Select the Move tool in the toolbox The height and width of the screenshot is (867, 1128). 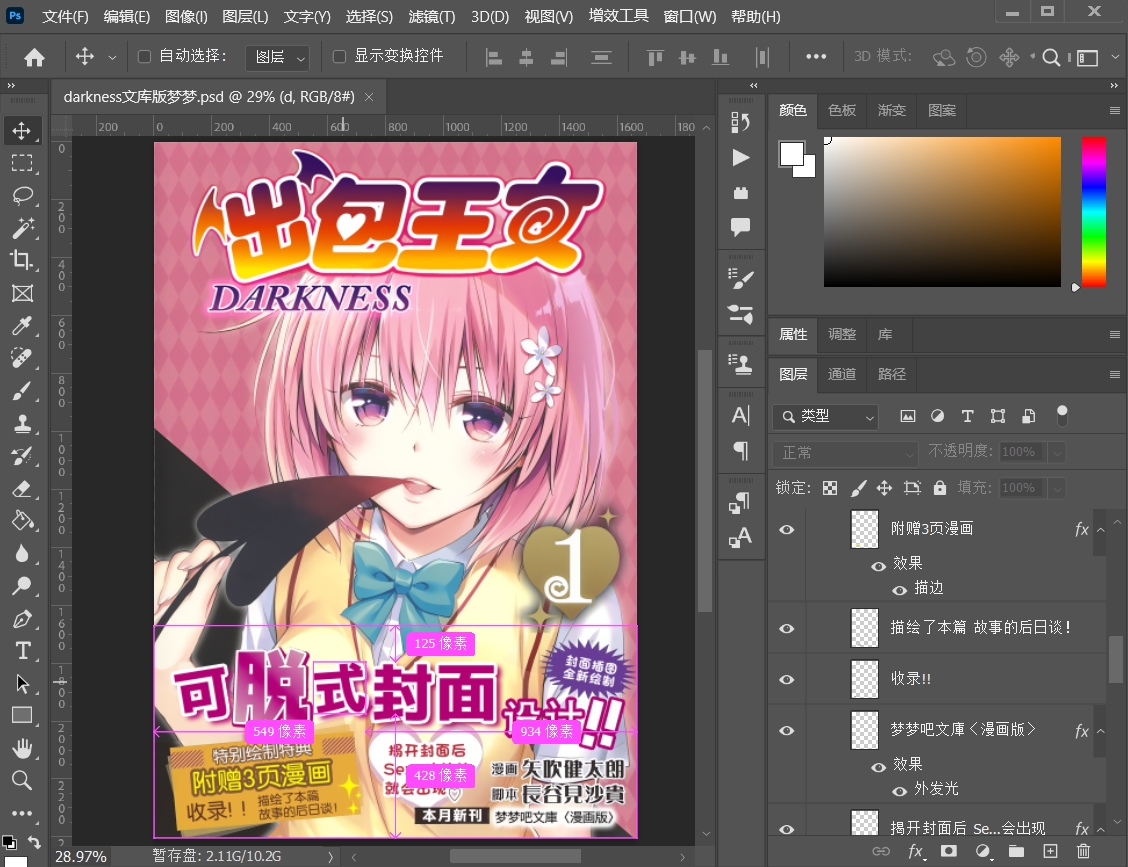pyautogui.click(x=22, y=131)
